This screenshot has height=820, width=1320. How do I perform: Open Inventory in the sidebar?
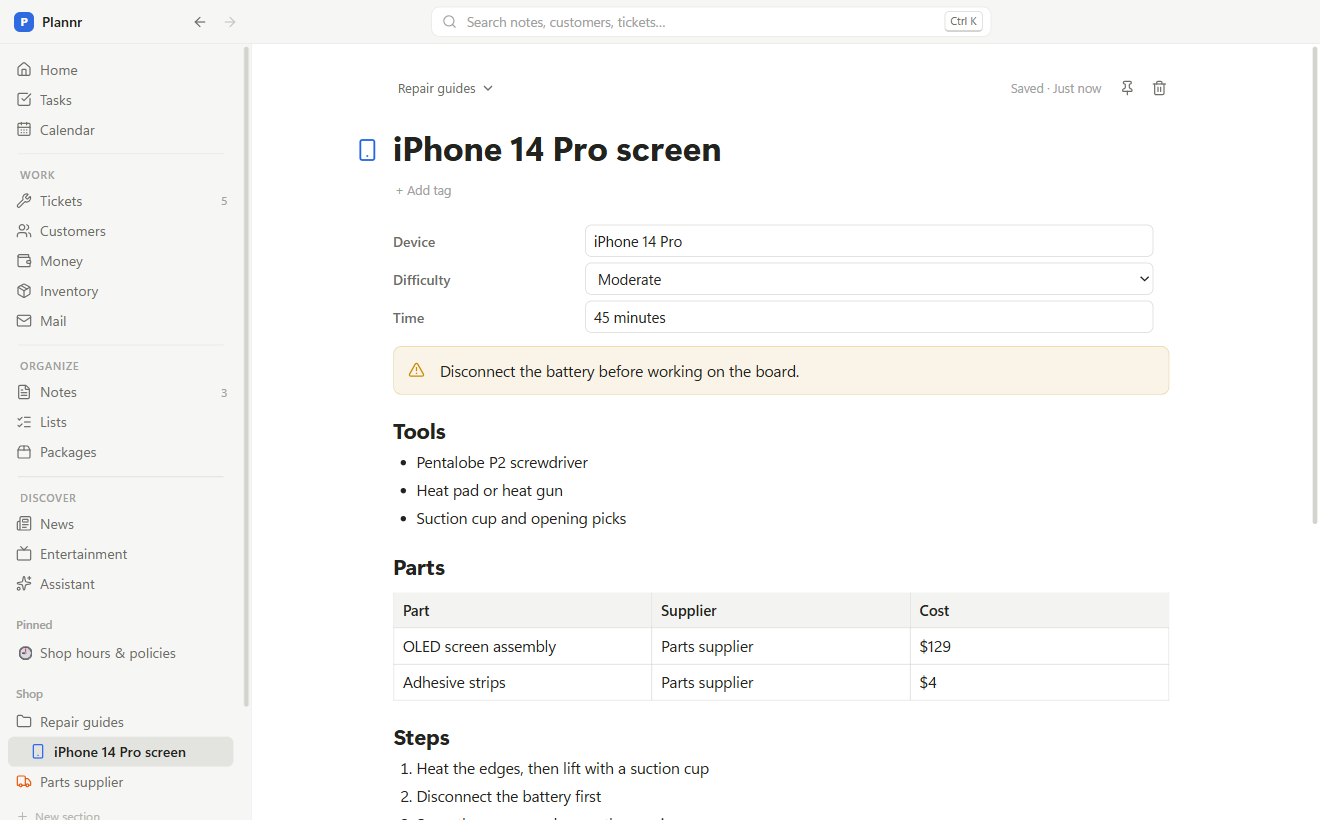click(x=122, y=291)
